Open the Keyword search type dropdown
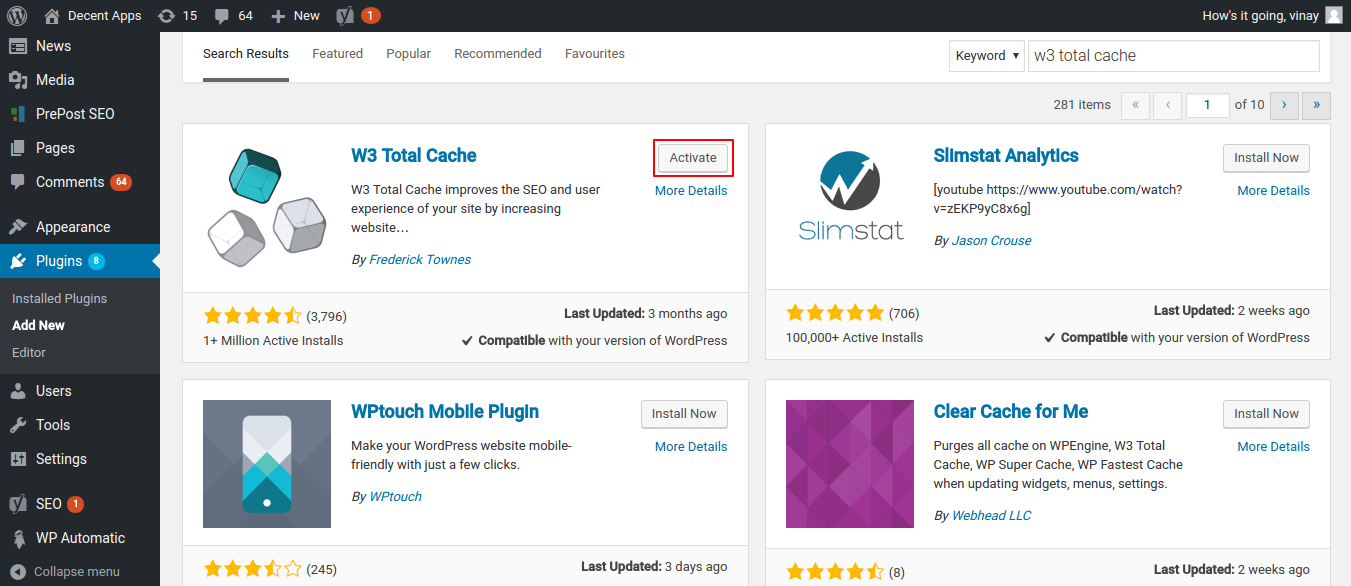 coord(987,56)
